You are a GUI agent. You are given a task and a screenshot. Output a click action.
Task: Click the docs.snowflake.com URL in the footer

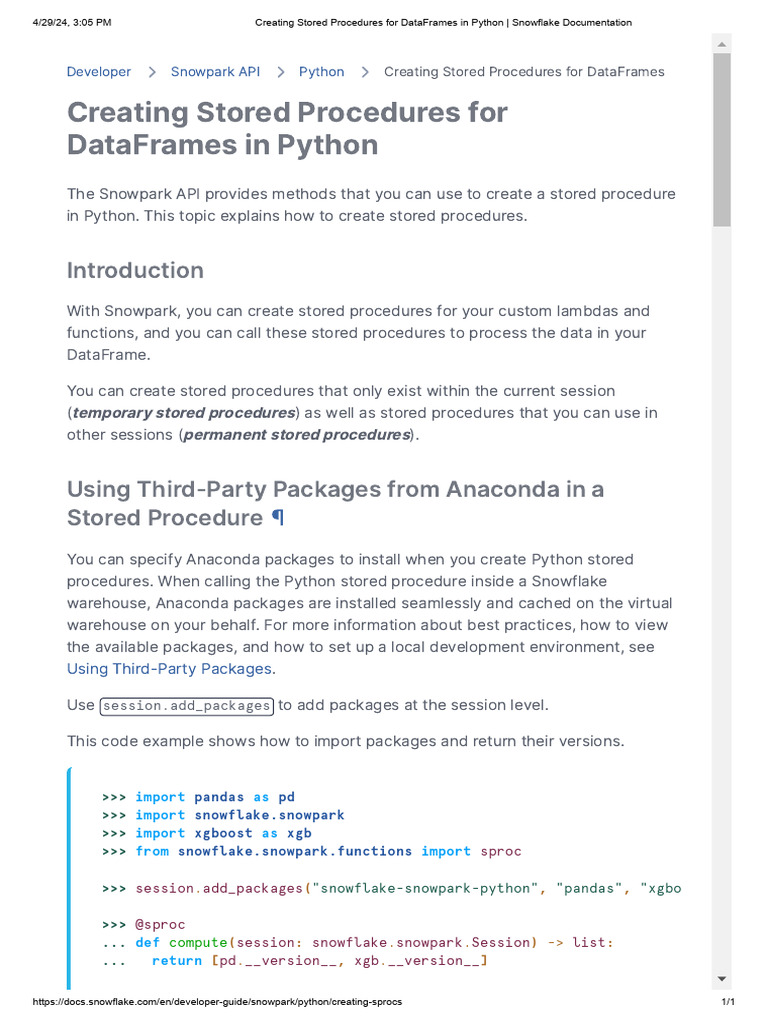[x=217, y=1002]
